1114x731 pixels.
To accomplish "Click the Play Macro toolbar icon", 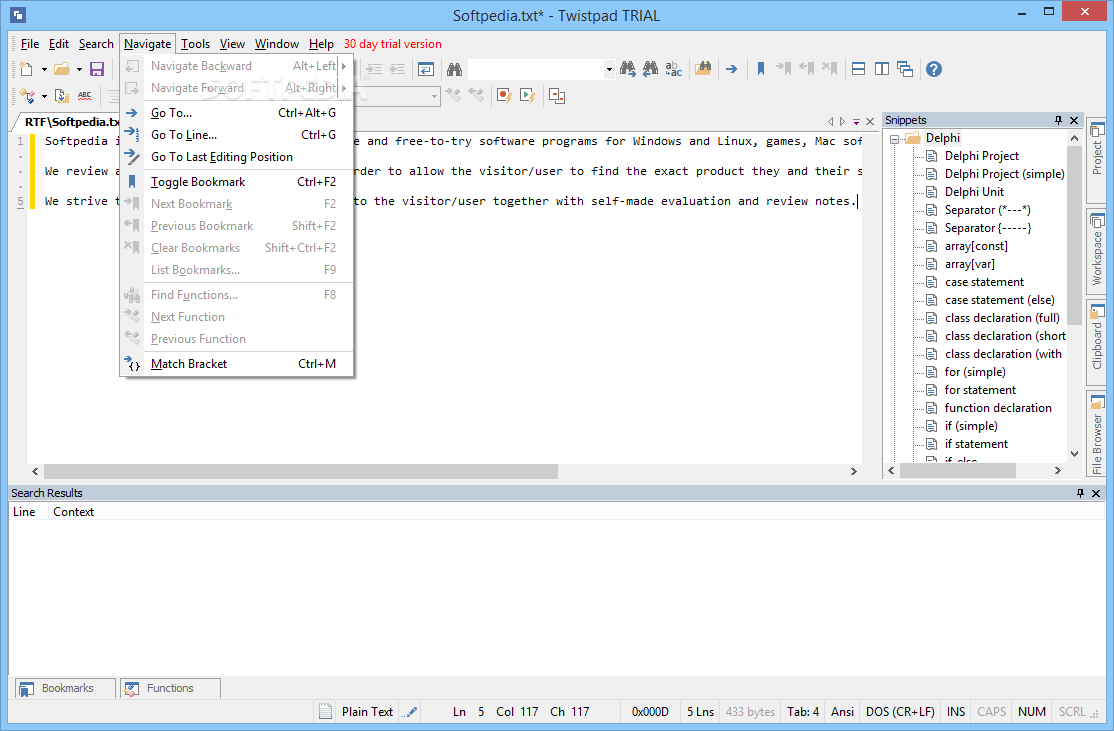I will [x=527, y=95].
